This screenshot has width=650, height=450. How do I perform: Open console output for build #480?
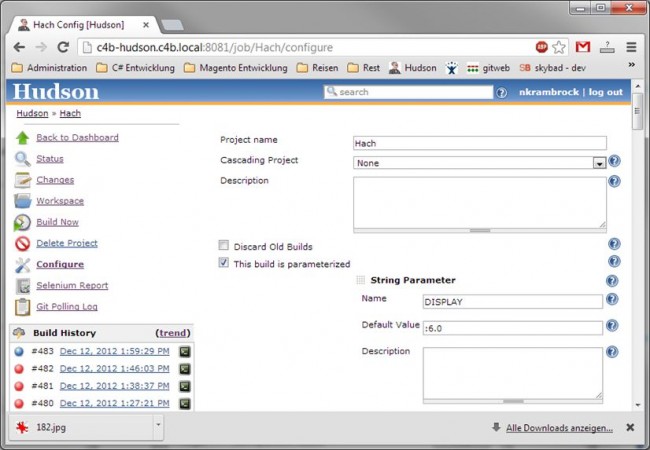point(184,404)
